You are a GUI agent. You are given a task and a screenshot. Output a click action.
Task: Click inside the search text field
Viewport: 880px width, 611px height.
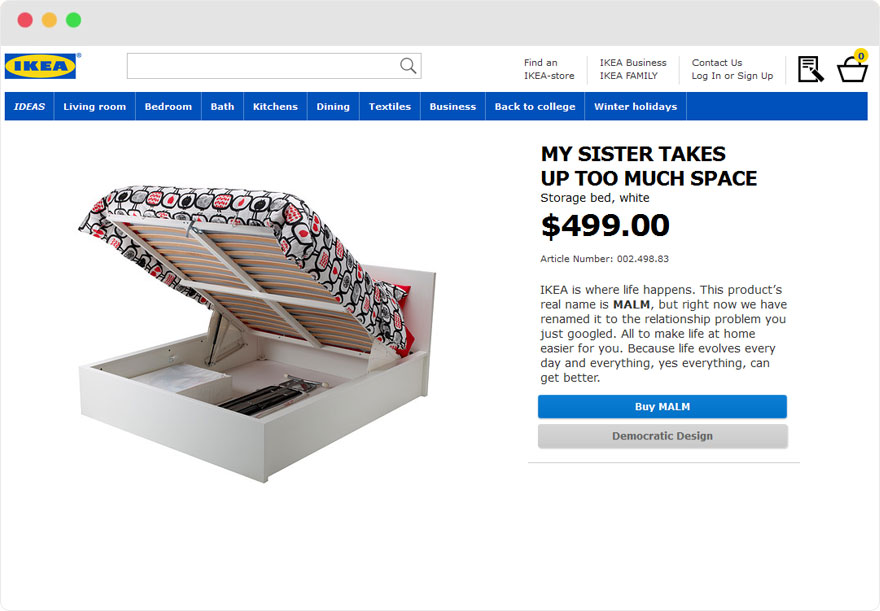[x=260, y=66]
